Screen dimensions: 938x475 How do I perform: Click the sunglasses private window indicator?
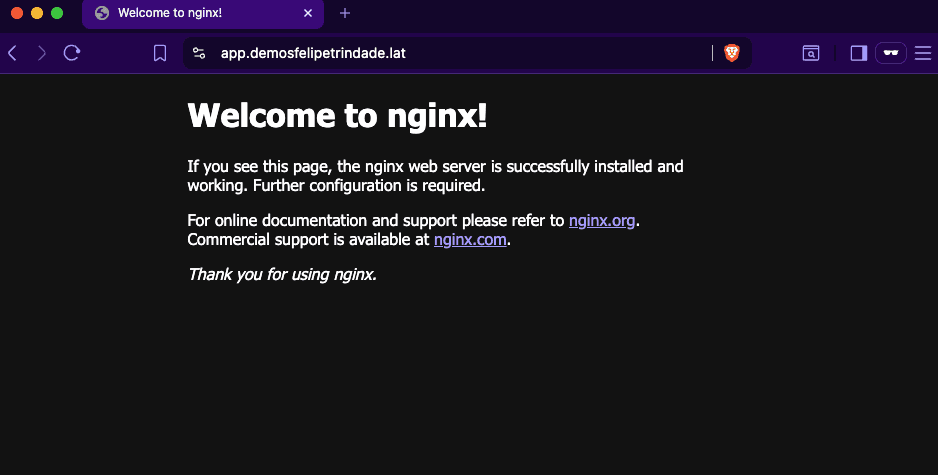890,53
